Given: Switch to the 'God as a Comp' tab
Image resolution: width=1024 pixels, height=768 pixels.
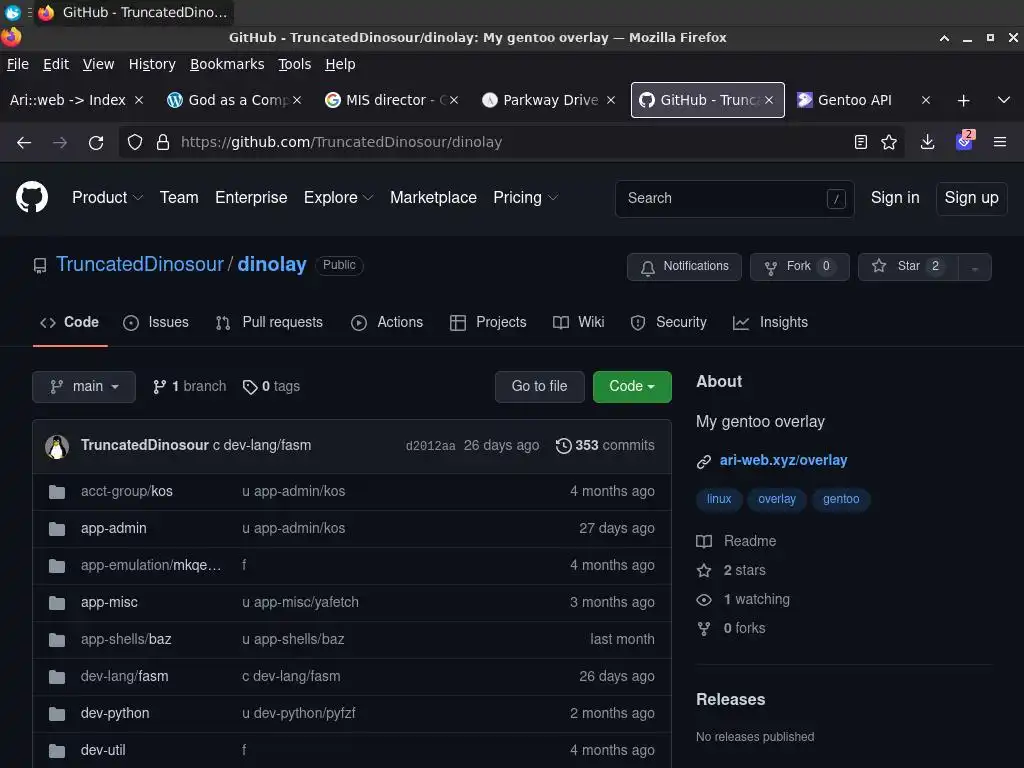Looking at the screenshot, I should click(x=227, y=100).
